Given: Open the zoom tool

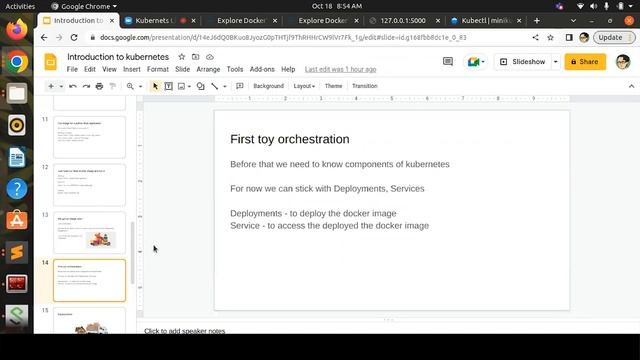Looking at the screenshot, I should pyautogui.click(x=130, y=86).
